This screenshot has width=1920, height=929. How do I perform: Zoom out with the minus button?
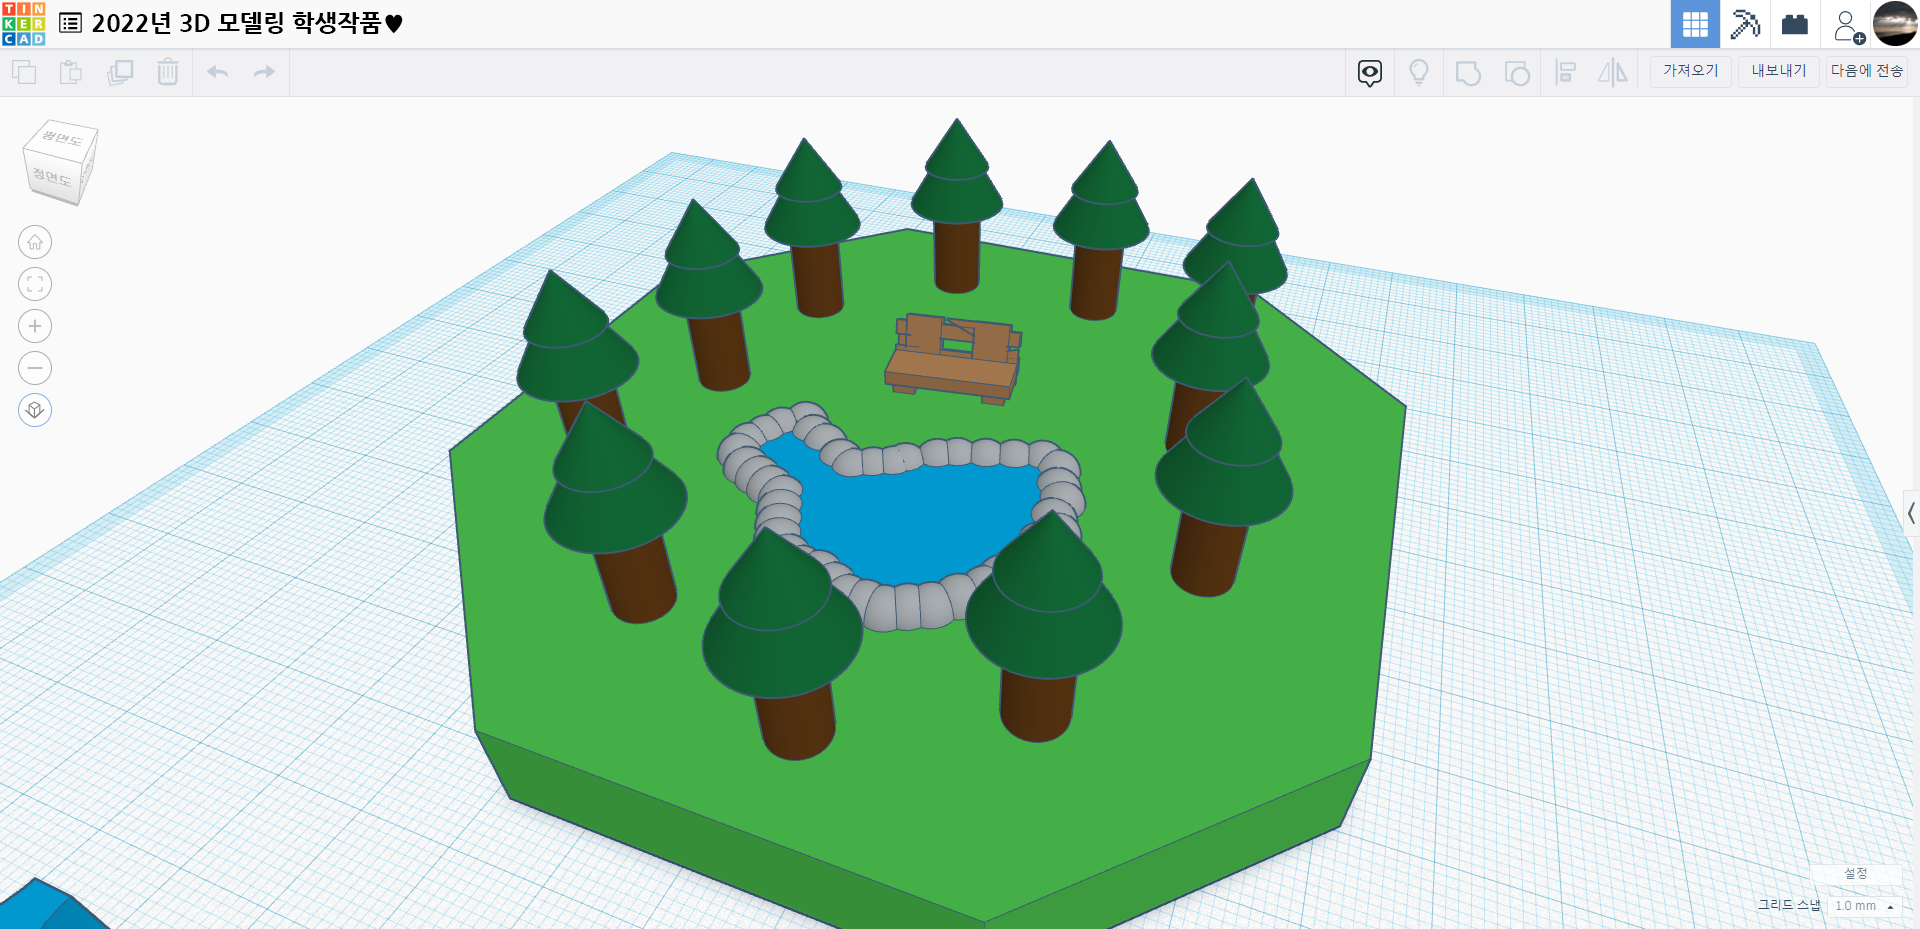35,368
